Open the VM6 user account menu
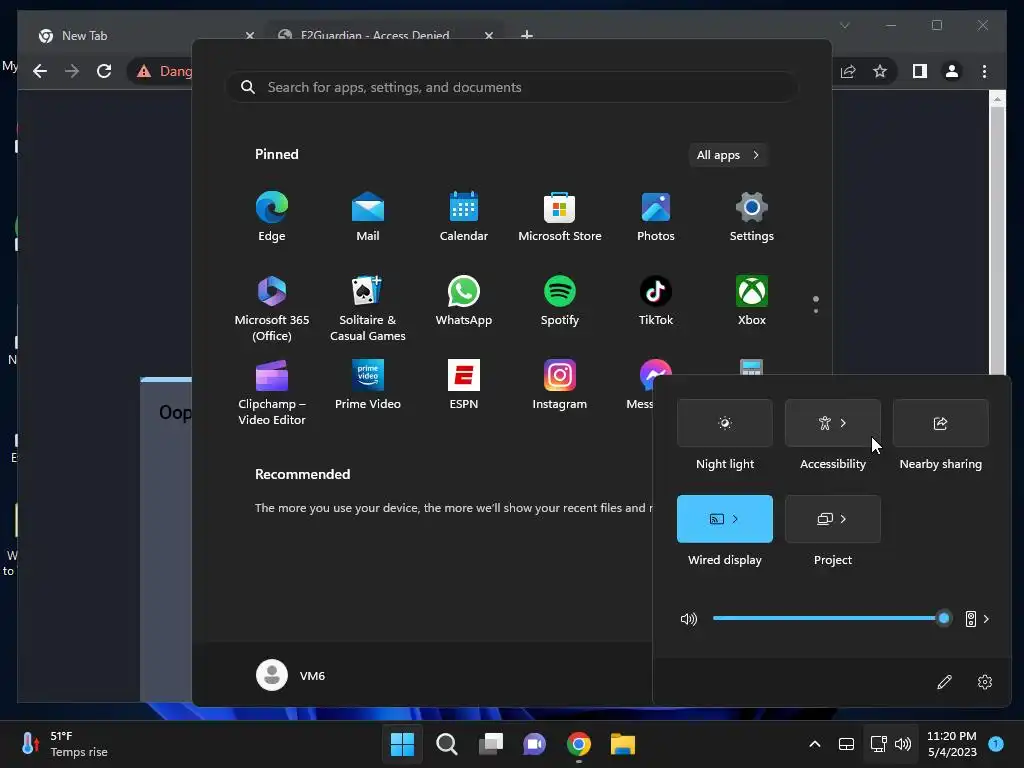The image size is (1024, 768). click(x=291, y=675)
